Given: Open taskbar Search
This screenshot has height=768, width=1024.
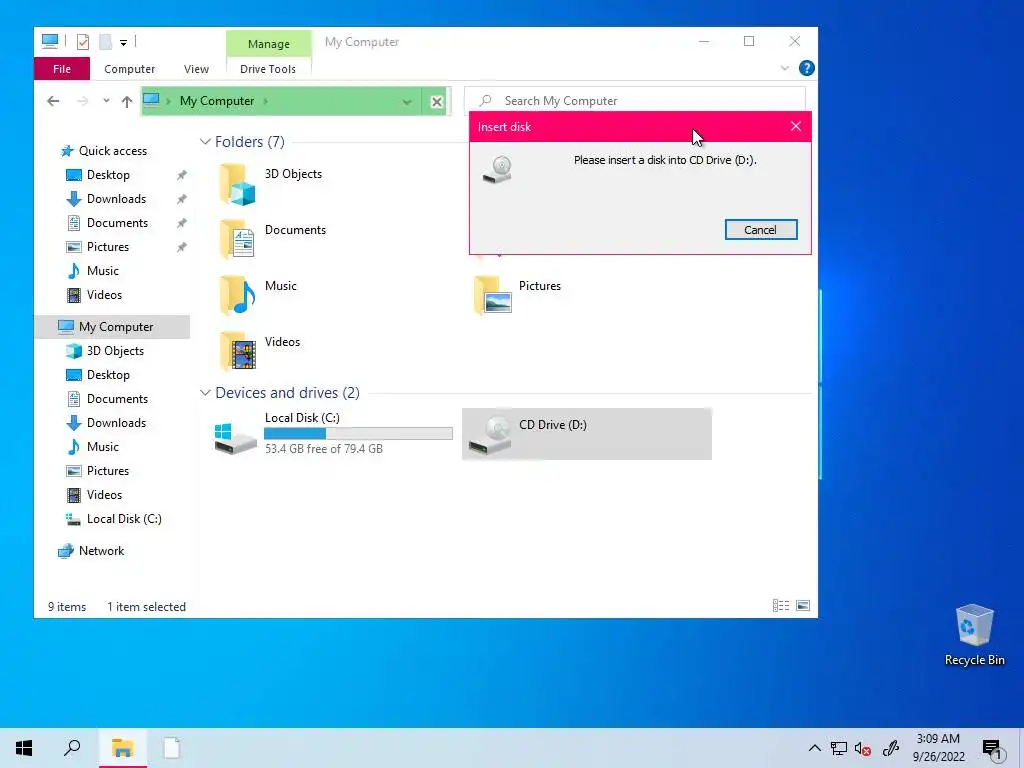Looking at the screenshot, I should [72, 748].
